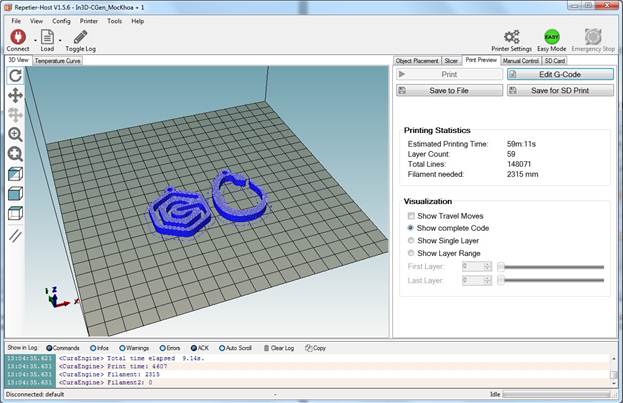Click the Toggle Log pencil icon

click(81, 36)
